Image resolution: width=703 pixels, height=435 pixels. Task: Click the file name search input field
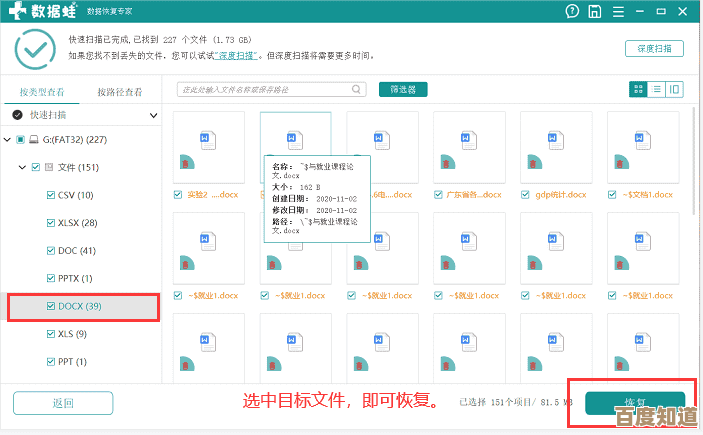265,90
